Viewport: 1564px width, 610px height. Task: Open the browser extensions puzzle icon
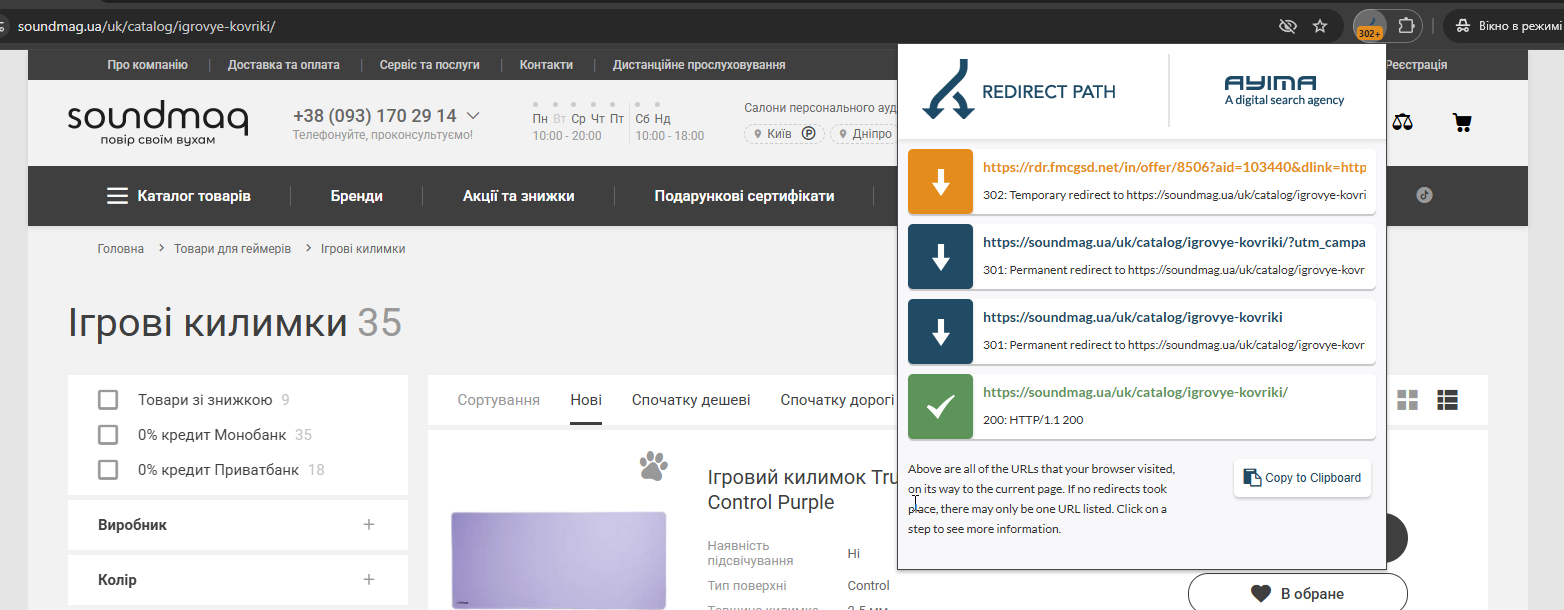pos(1406,26)
